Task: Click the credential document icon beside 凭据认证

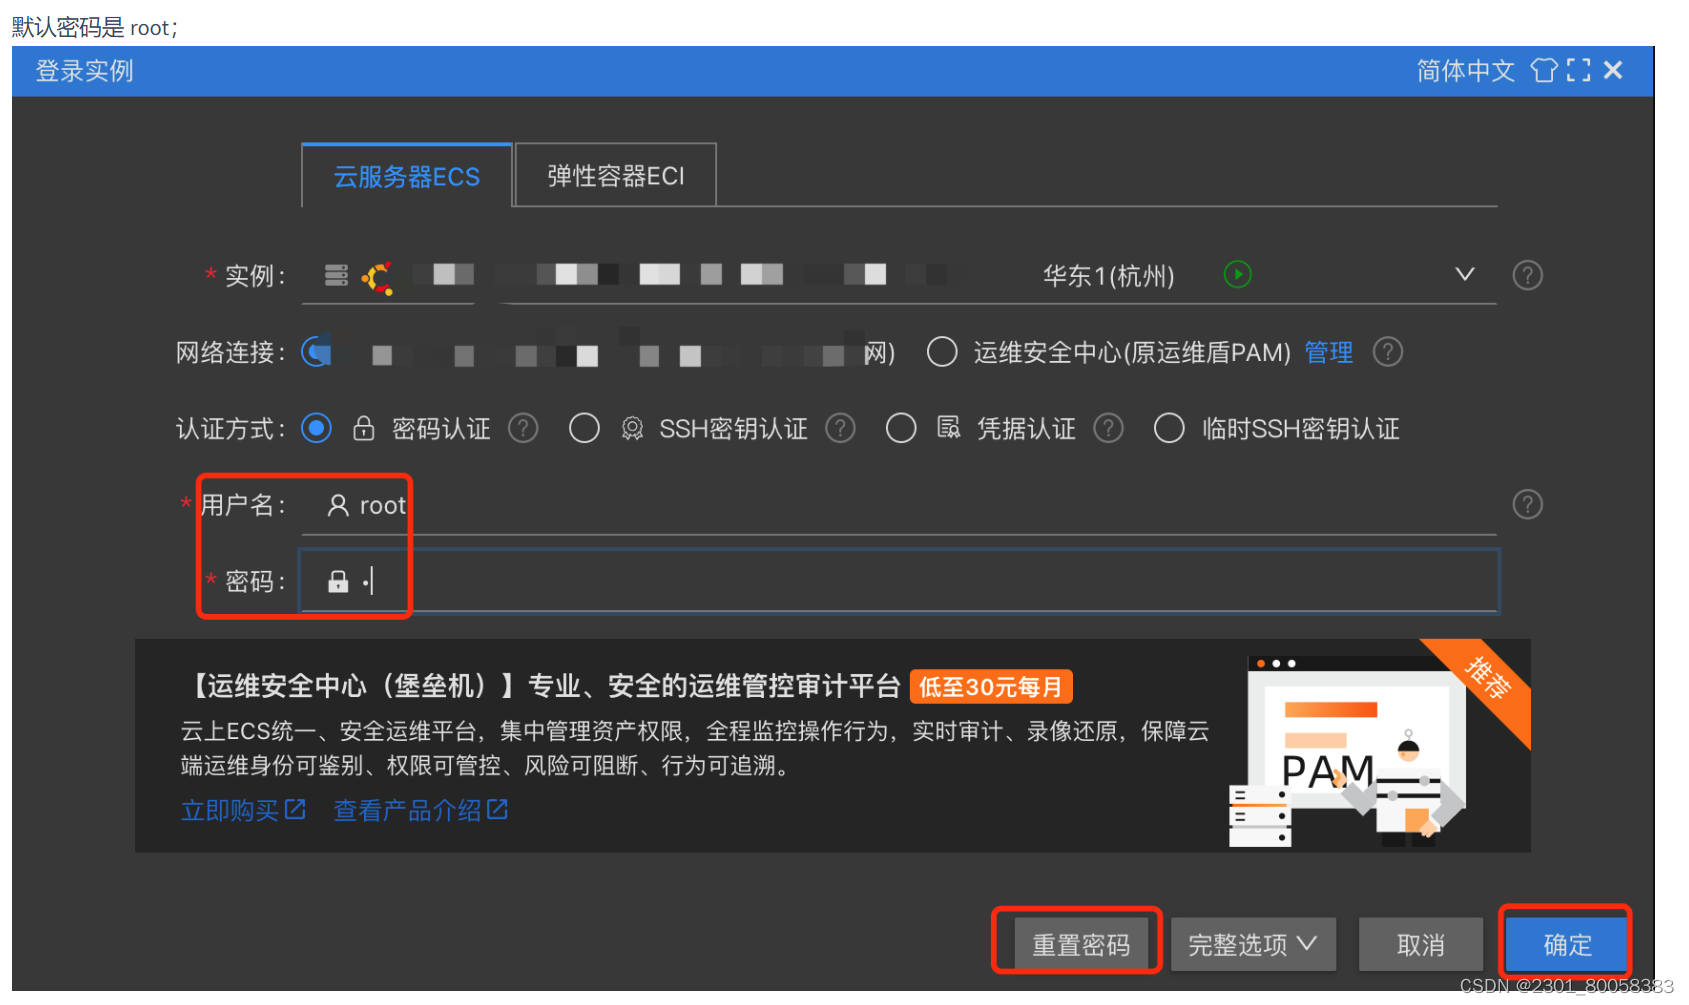Action: tap(949, 428)
